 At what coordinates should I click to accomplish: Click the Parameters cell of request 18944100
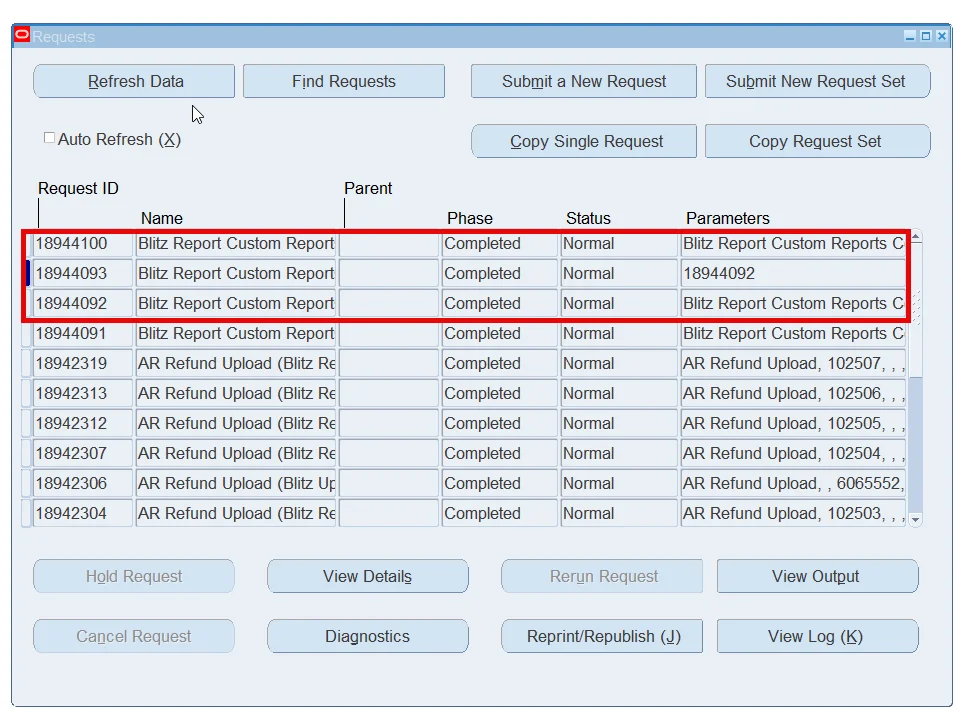click(x=793, y=244)
